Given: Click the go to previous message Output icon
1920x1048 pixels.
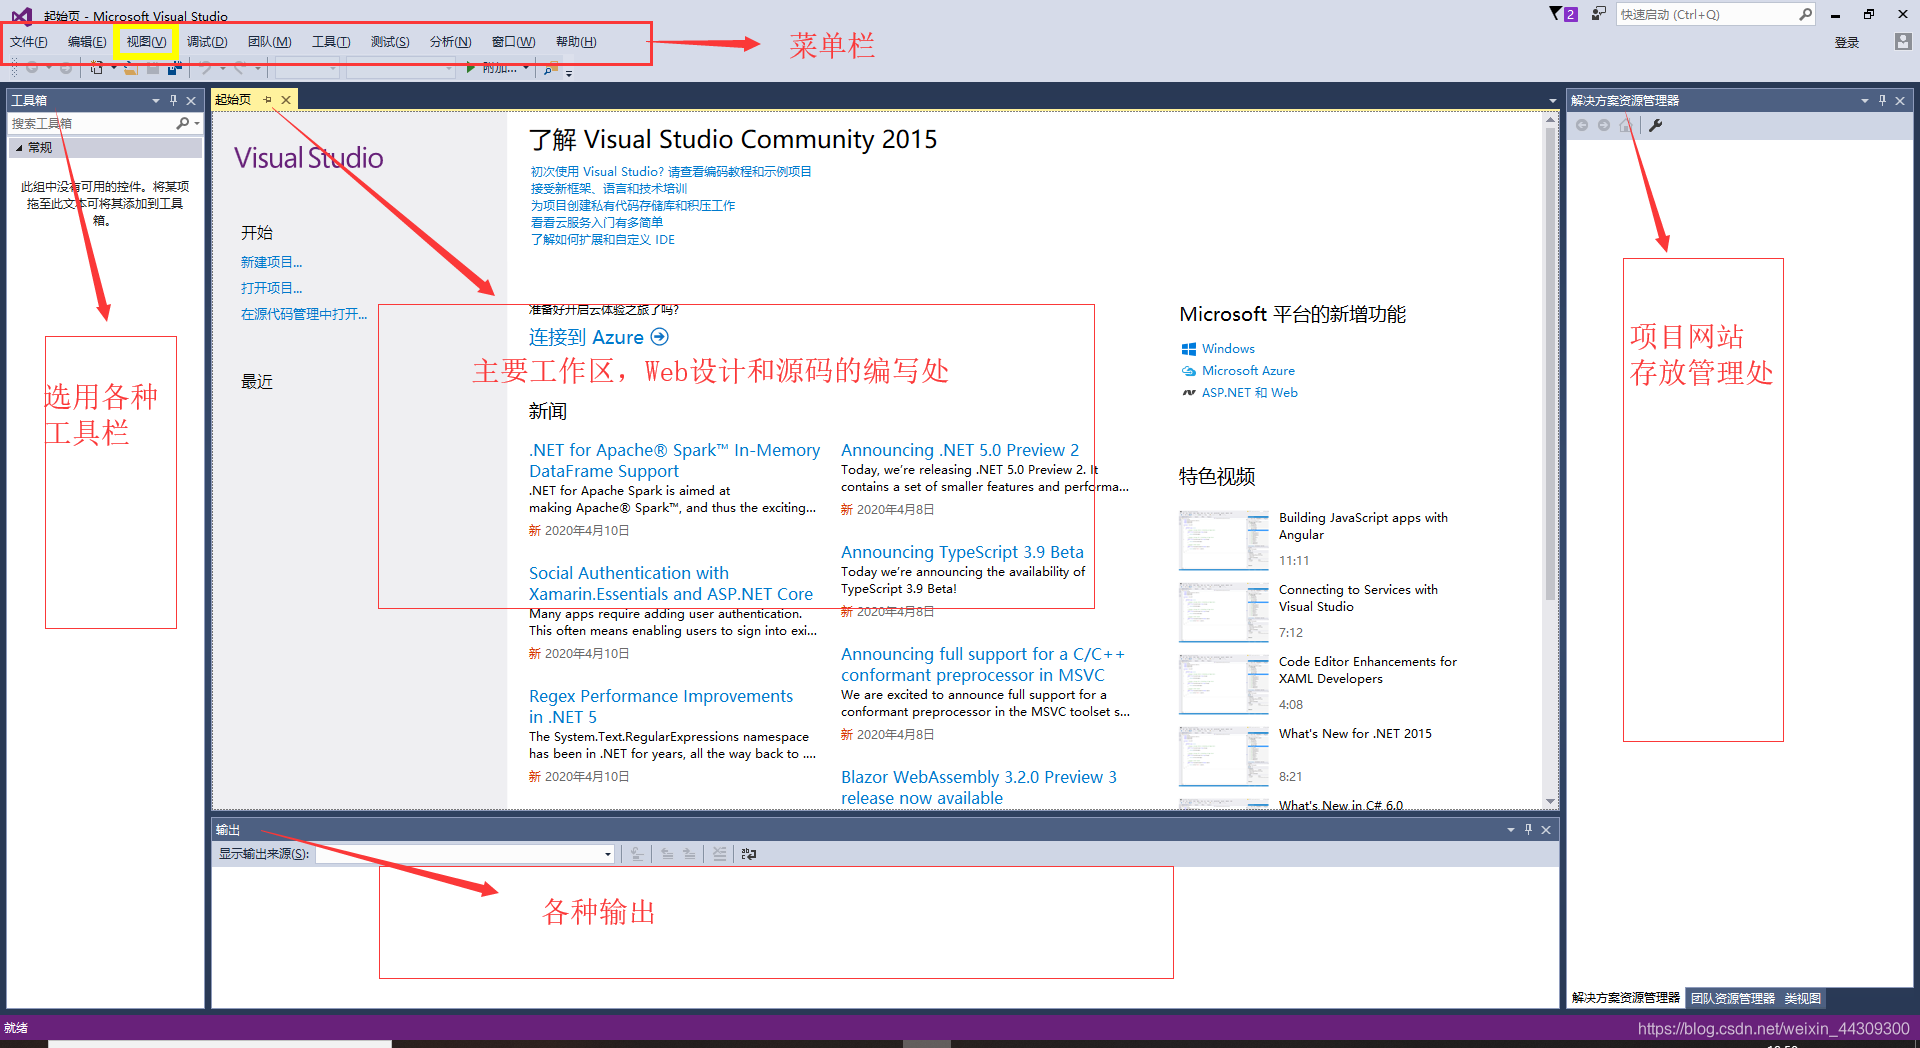Looking at the screenshot, I should pos(667,854).
